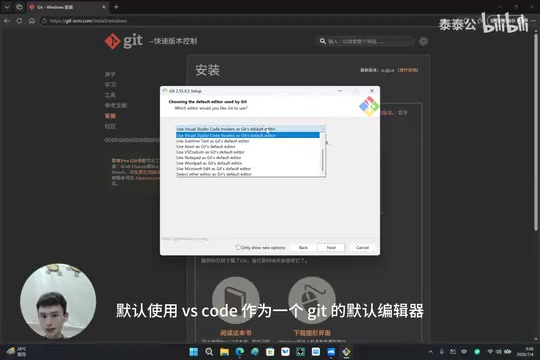Choose VSCodium as Git's default editor
The image size is (540, 360).
248,152
